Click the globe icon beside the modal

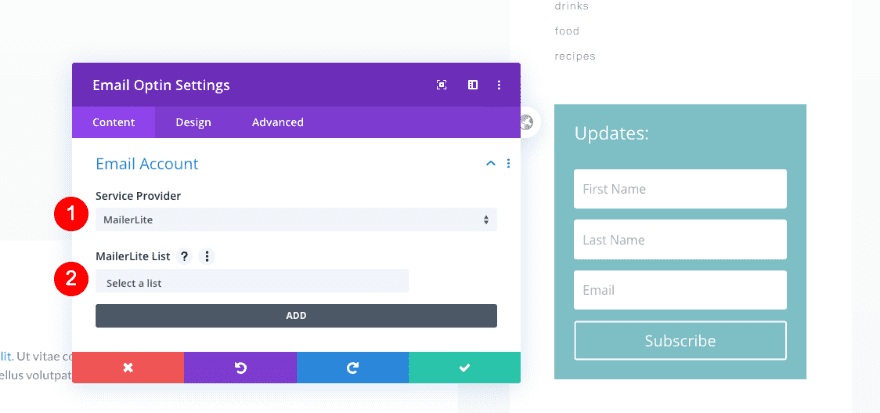coord(526,122)
